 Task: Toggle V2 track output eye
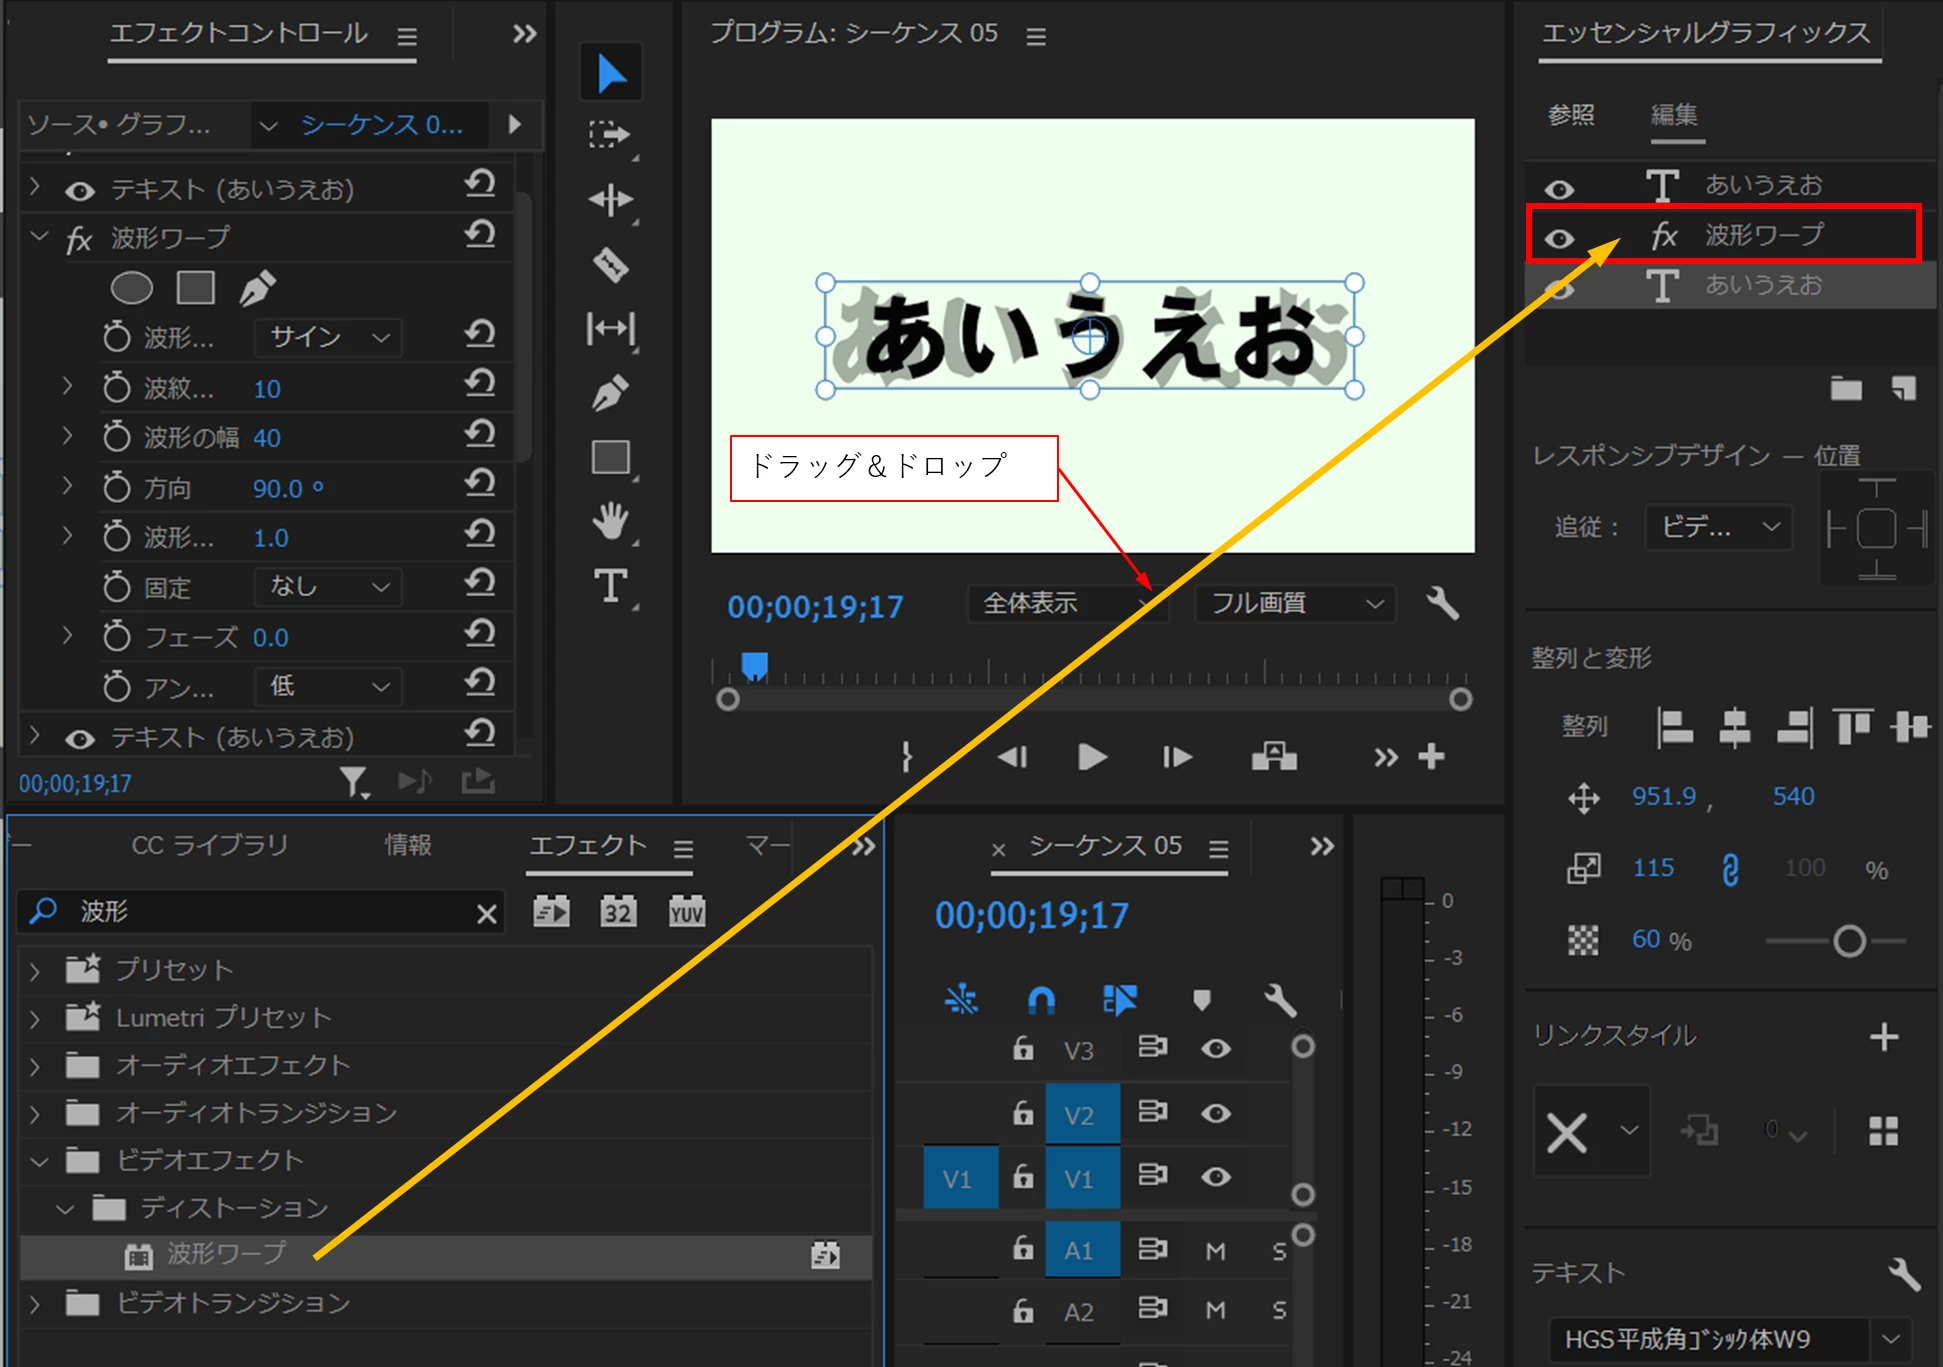[1216, 1113]
